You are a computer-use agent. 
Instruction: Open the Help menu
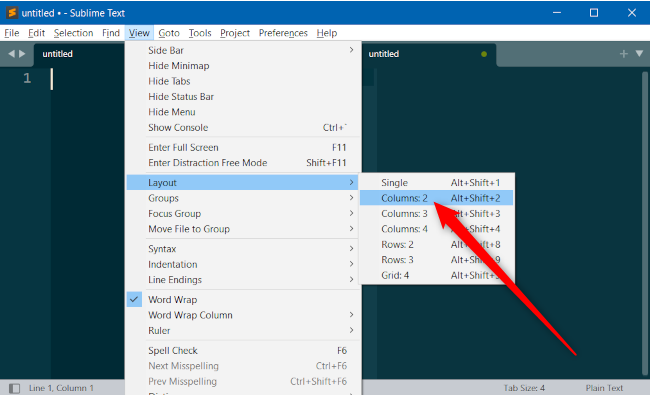click(327, 33)
